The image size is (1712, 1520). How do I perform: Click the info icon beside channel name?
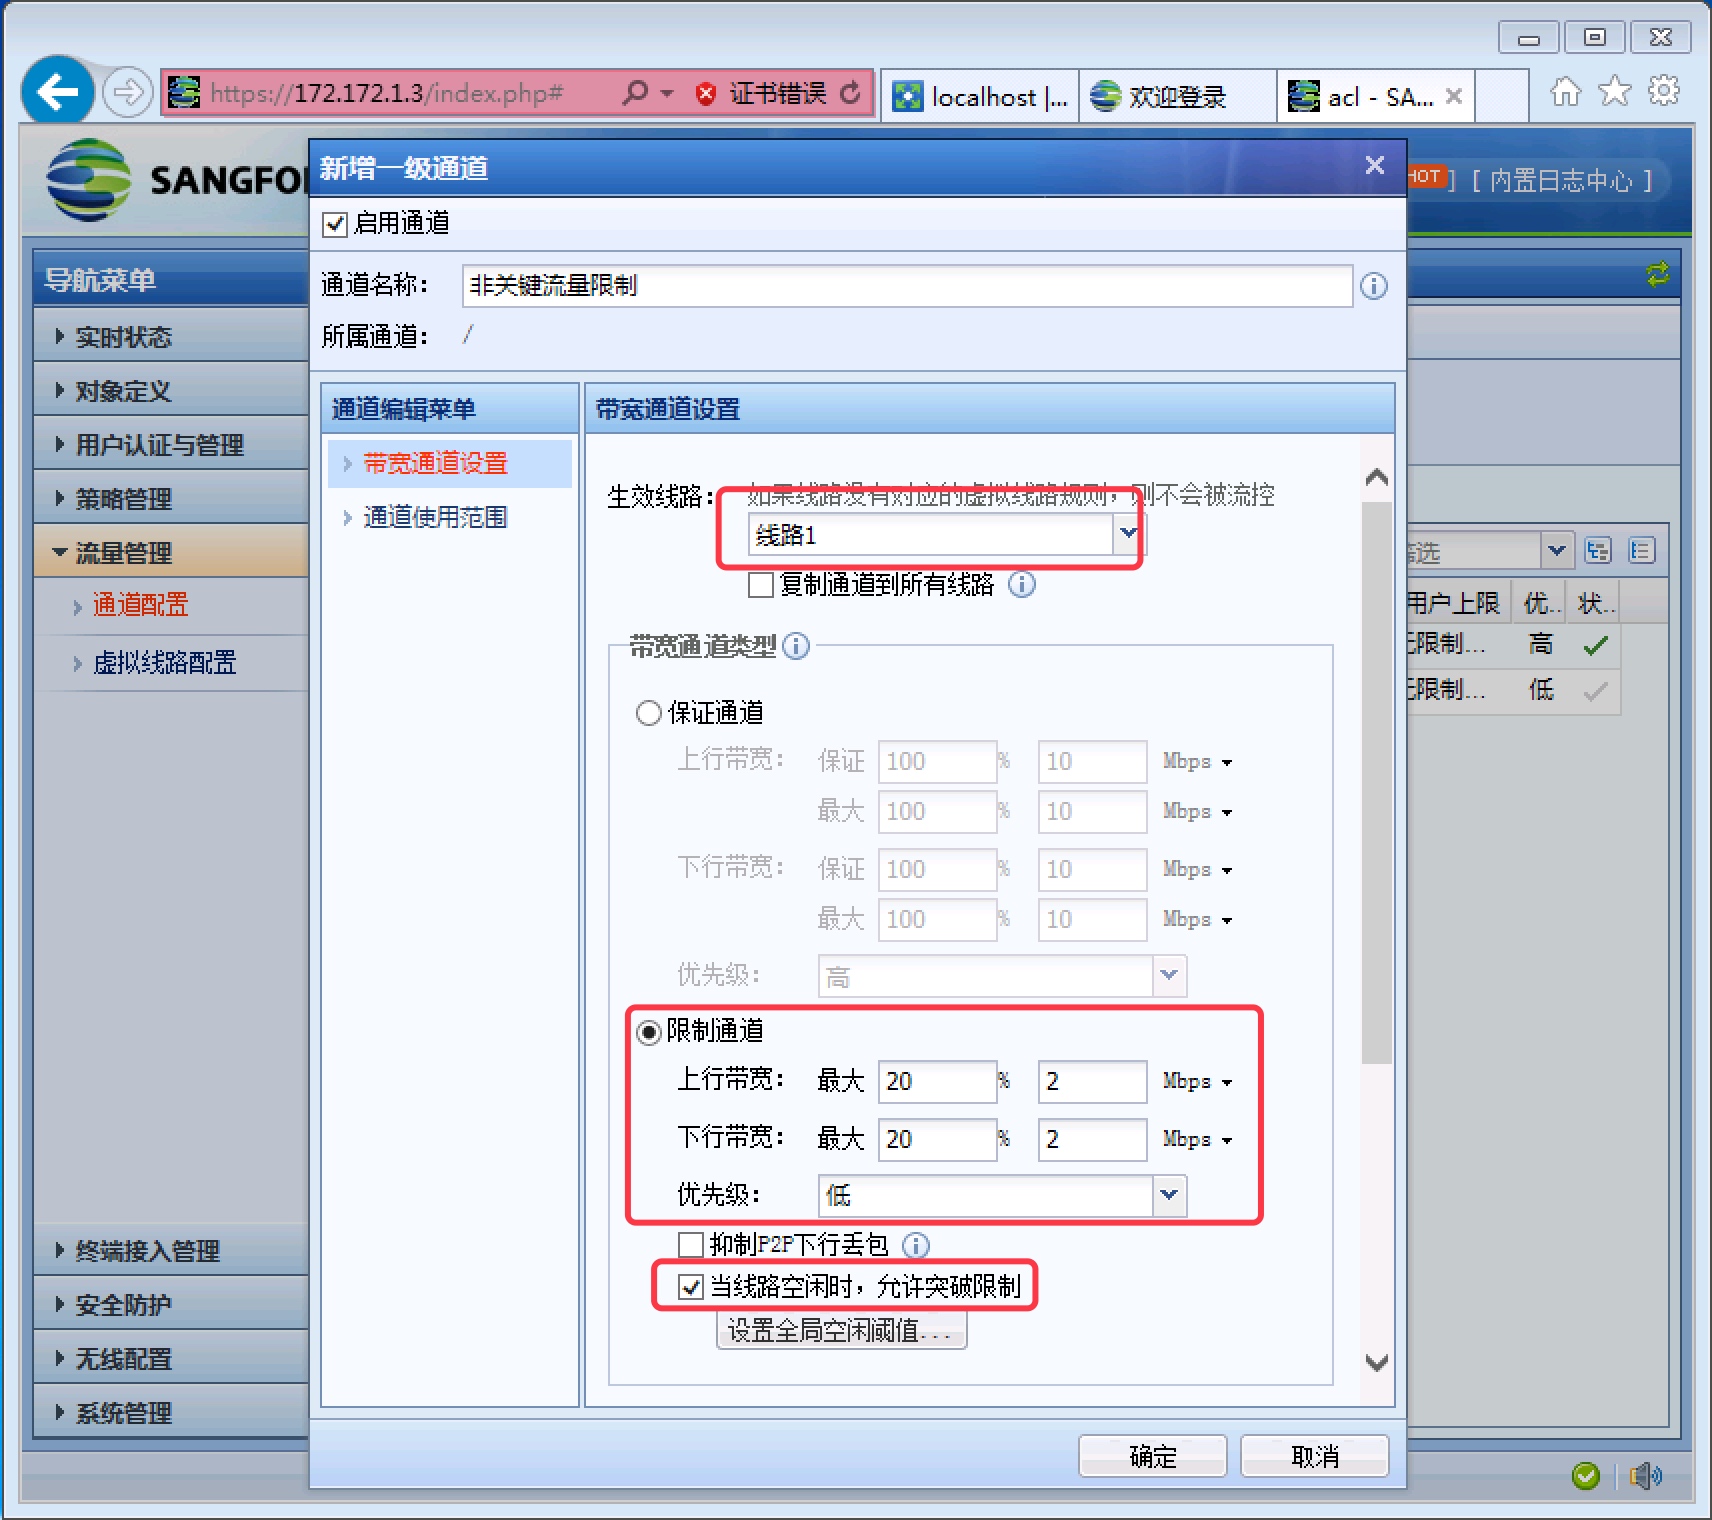pyautogui.click(x=1374, y=286)
